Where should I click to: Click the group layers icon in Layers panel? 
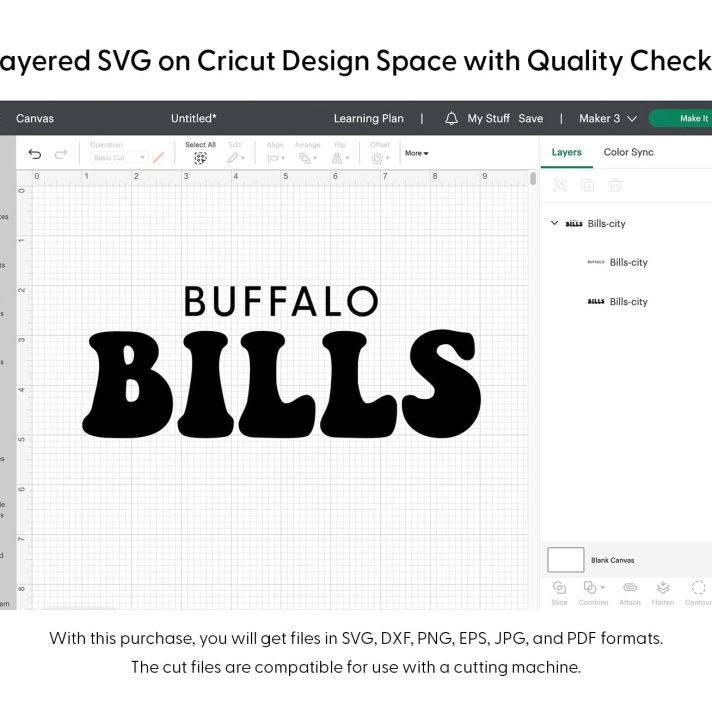pos(560,185)
